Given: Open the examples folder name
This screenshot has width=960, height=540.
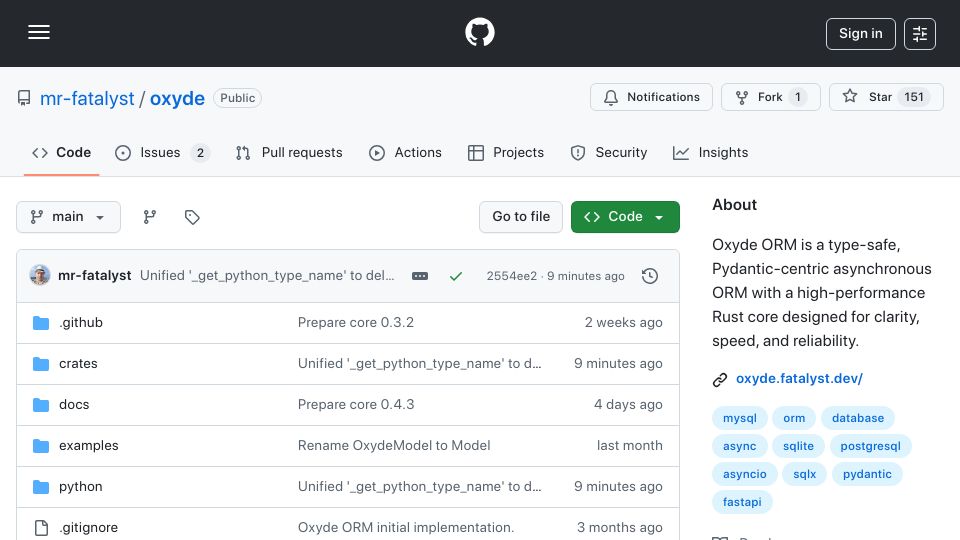Looking at the screenshot, I should pos(89,446).
